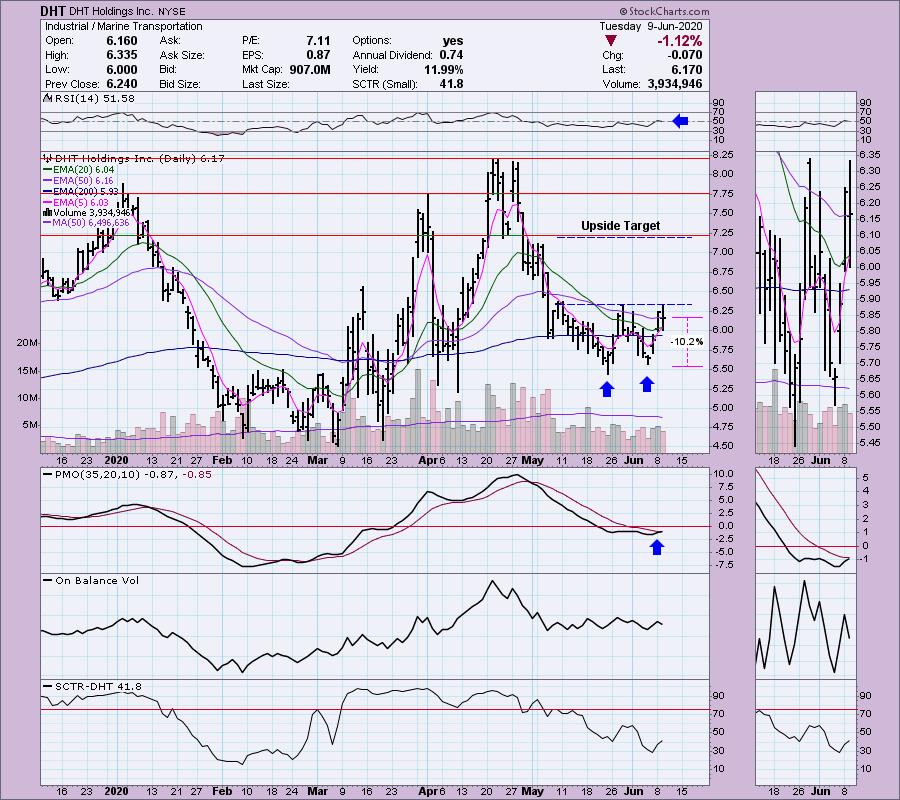Viewport: 900px width, 800px height.
Task: Click the pink EMA(5) legend line swatch
Action: (x=47, y=203)
